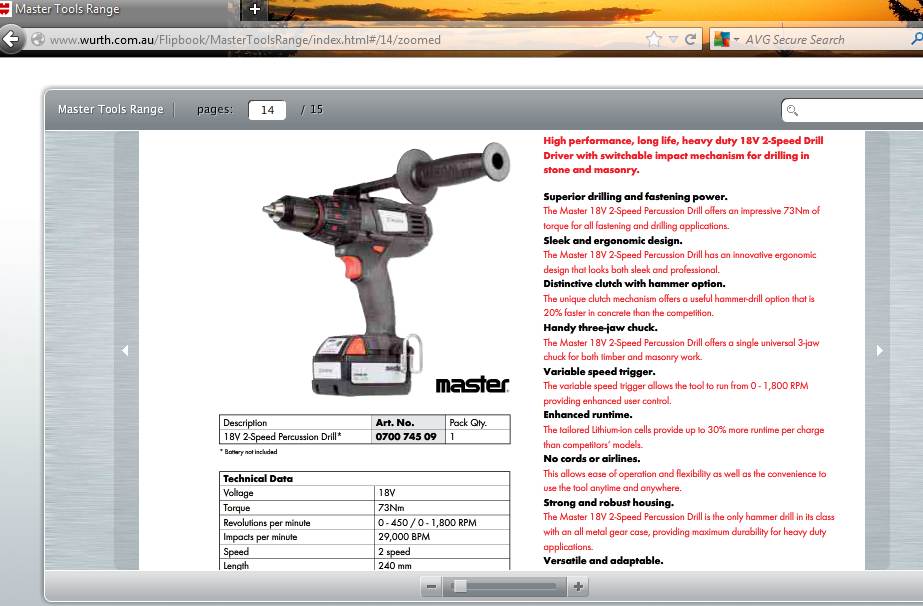Open the URL history dropdown arrow
Image resolution: width=923 pixels, height=606 pixels.
pyautogui.click(x=673, y=40)
